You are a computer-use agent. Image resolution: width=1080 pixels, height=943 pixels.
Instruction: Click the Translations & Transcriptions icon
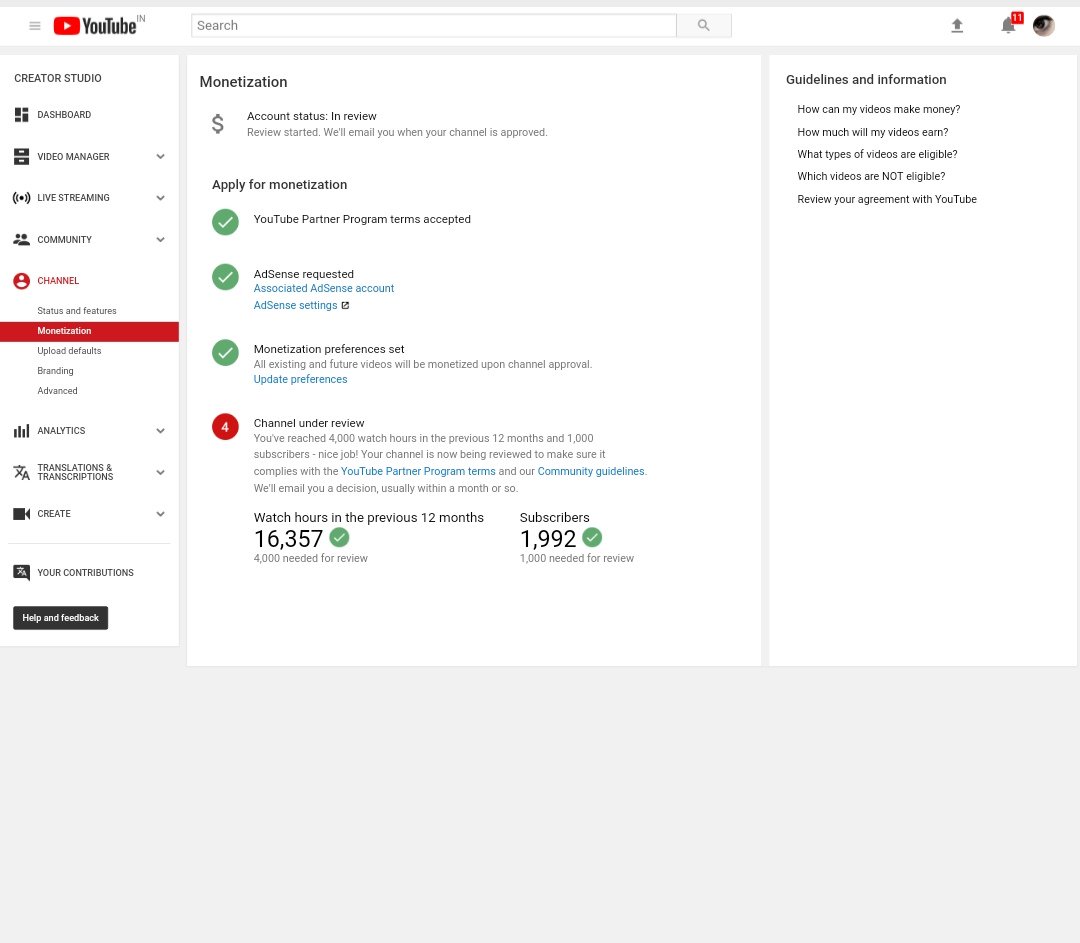point(21,473)
